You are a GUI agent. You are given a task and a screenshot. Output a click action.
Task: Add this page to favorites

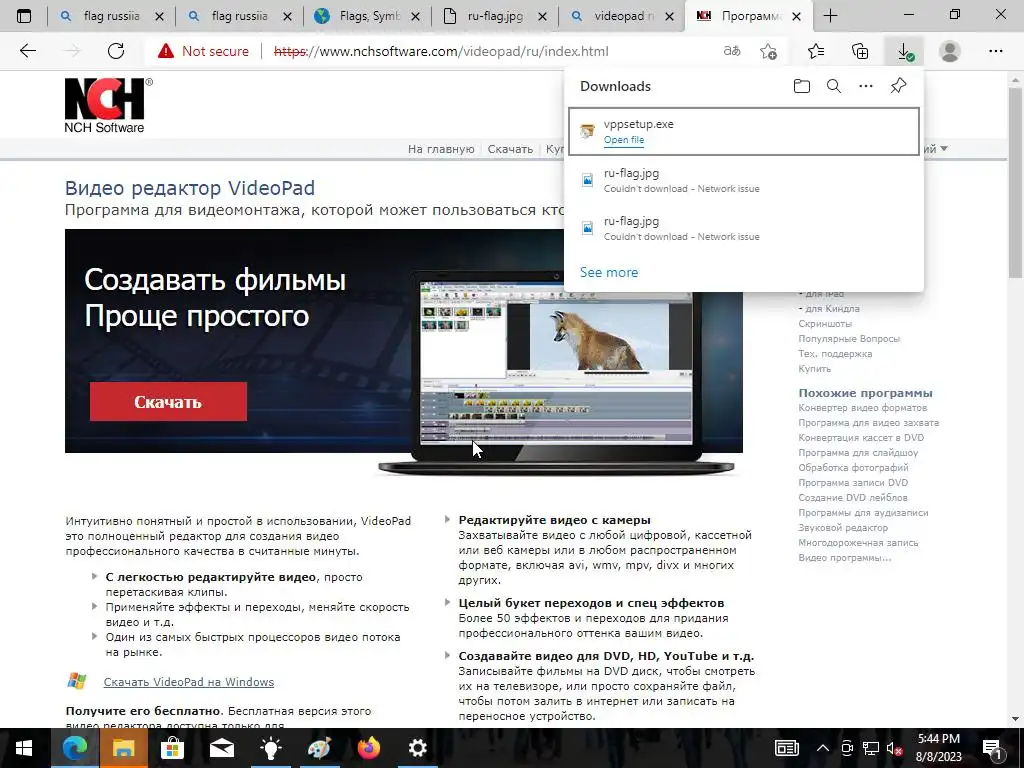(x=769, y=51)
